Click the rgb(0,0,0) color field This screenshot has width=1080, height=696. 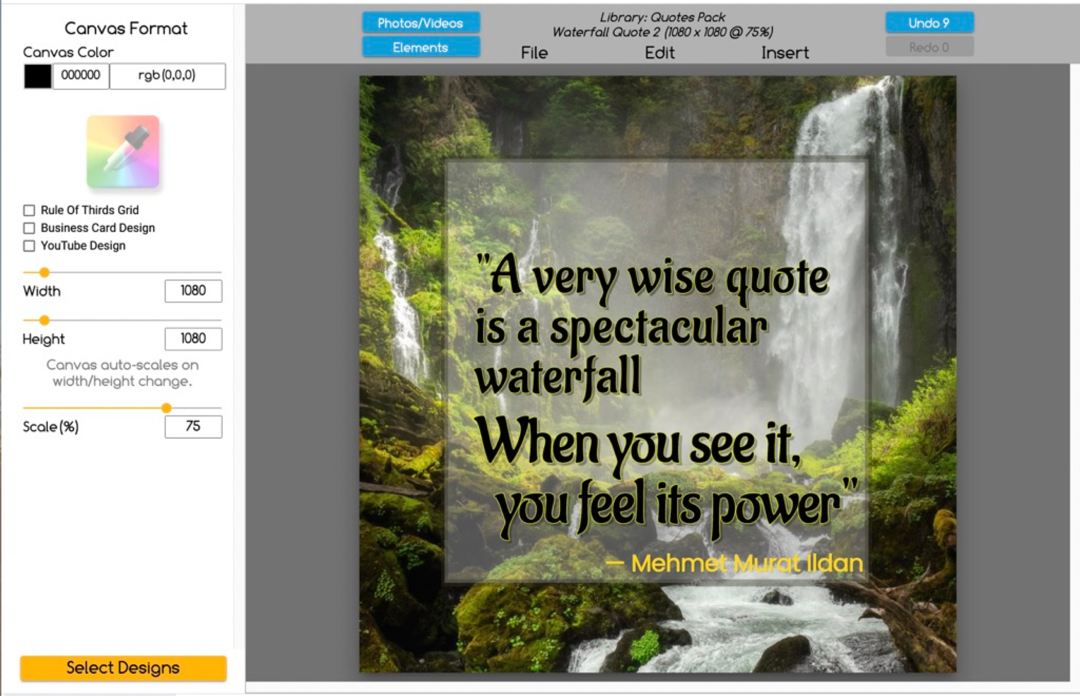click(167, 76)
